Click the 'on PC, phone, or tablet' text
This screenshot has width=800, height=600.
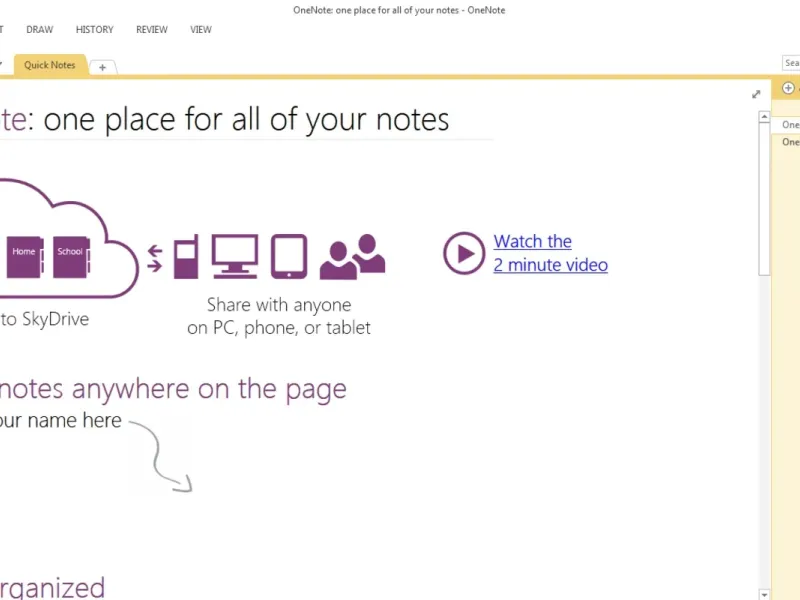279,328
